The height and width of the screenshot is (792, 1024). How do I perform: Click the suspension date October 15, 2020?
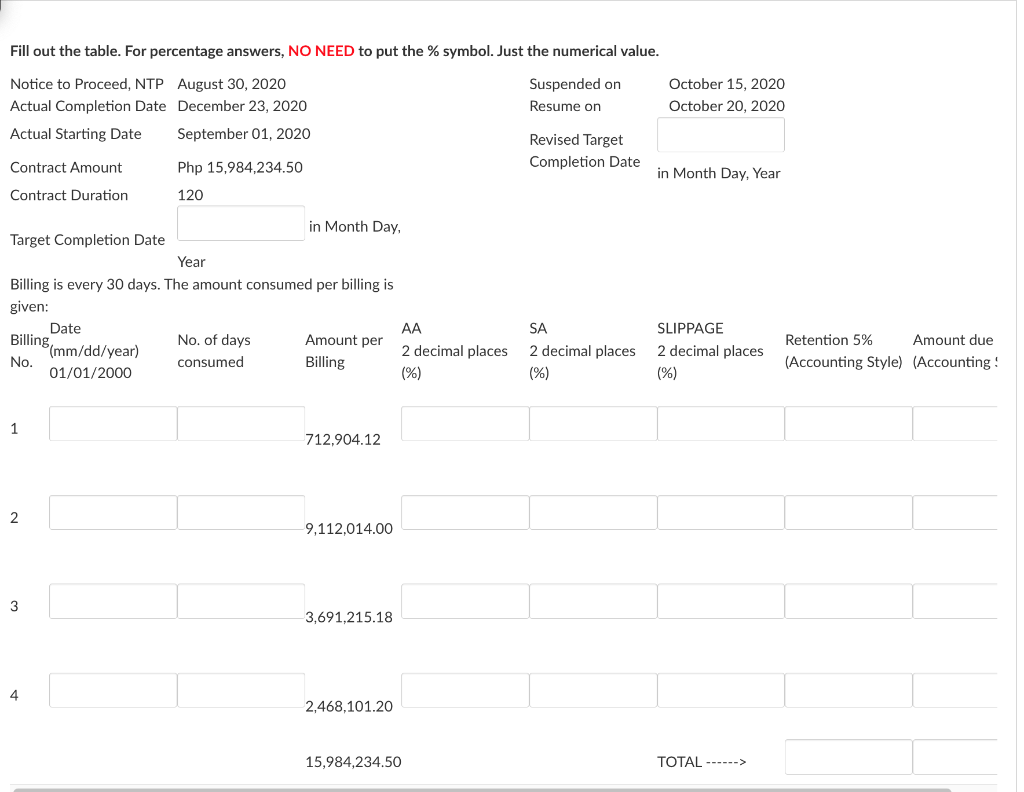[x=726, y=84]
